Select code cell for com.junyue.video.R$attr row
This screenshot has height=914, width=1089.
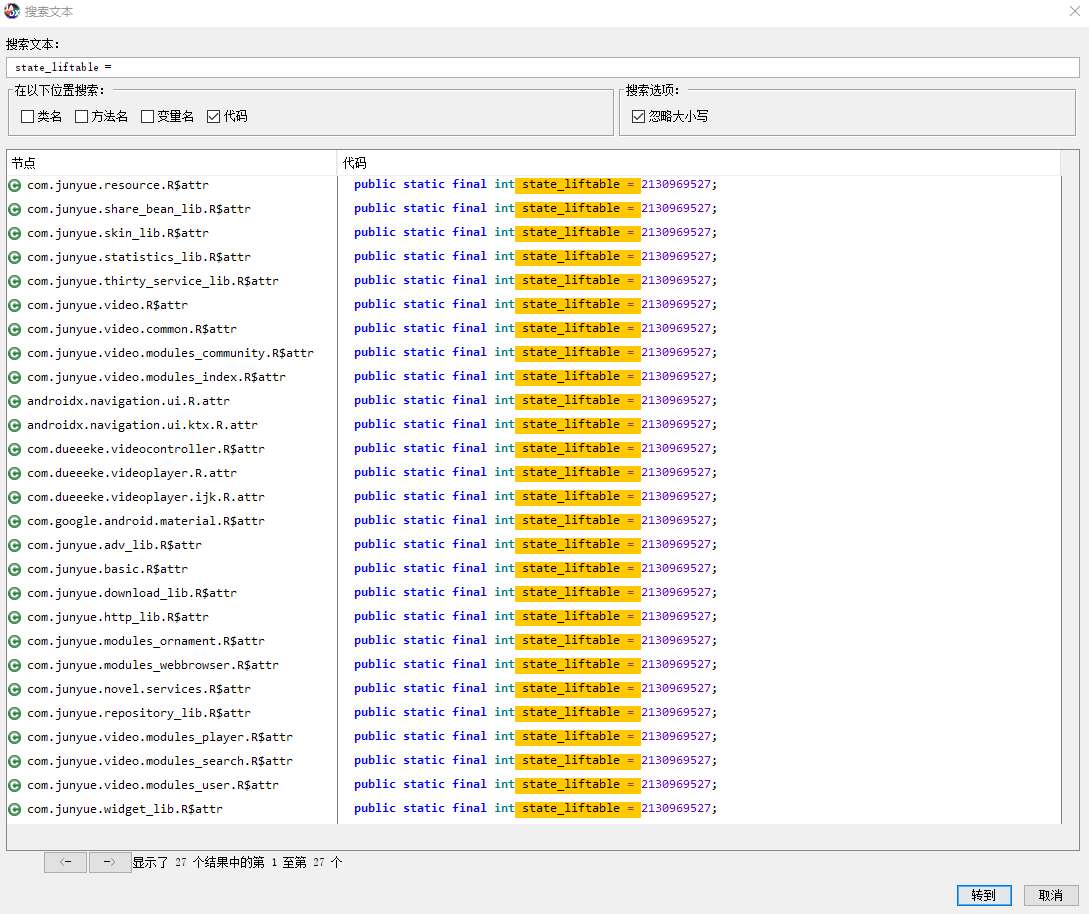pos(699,305)
